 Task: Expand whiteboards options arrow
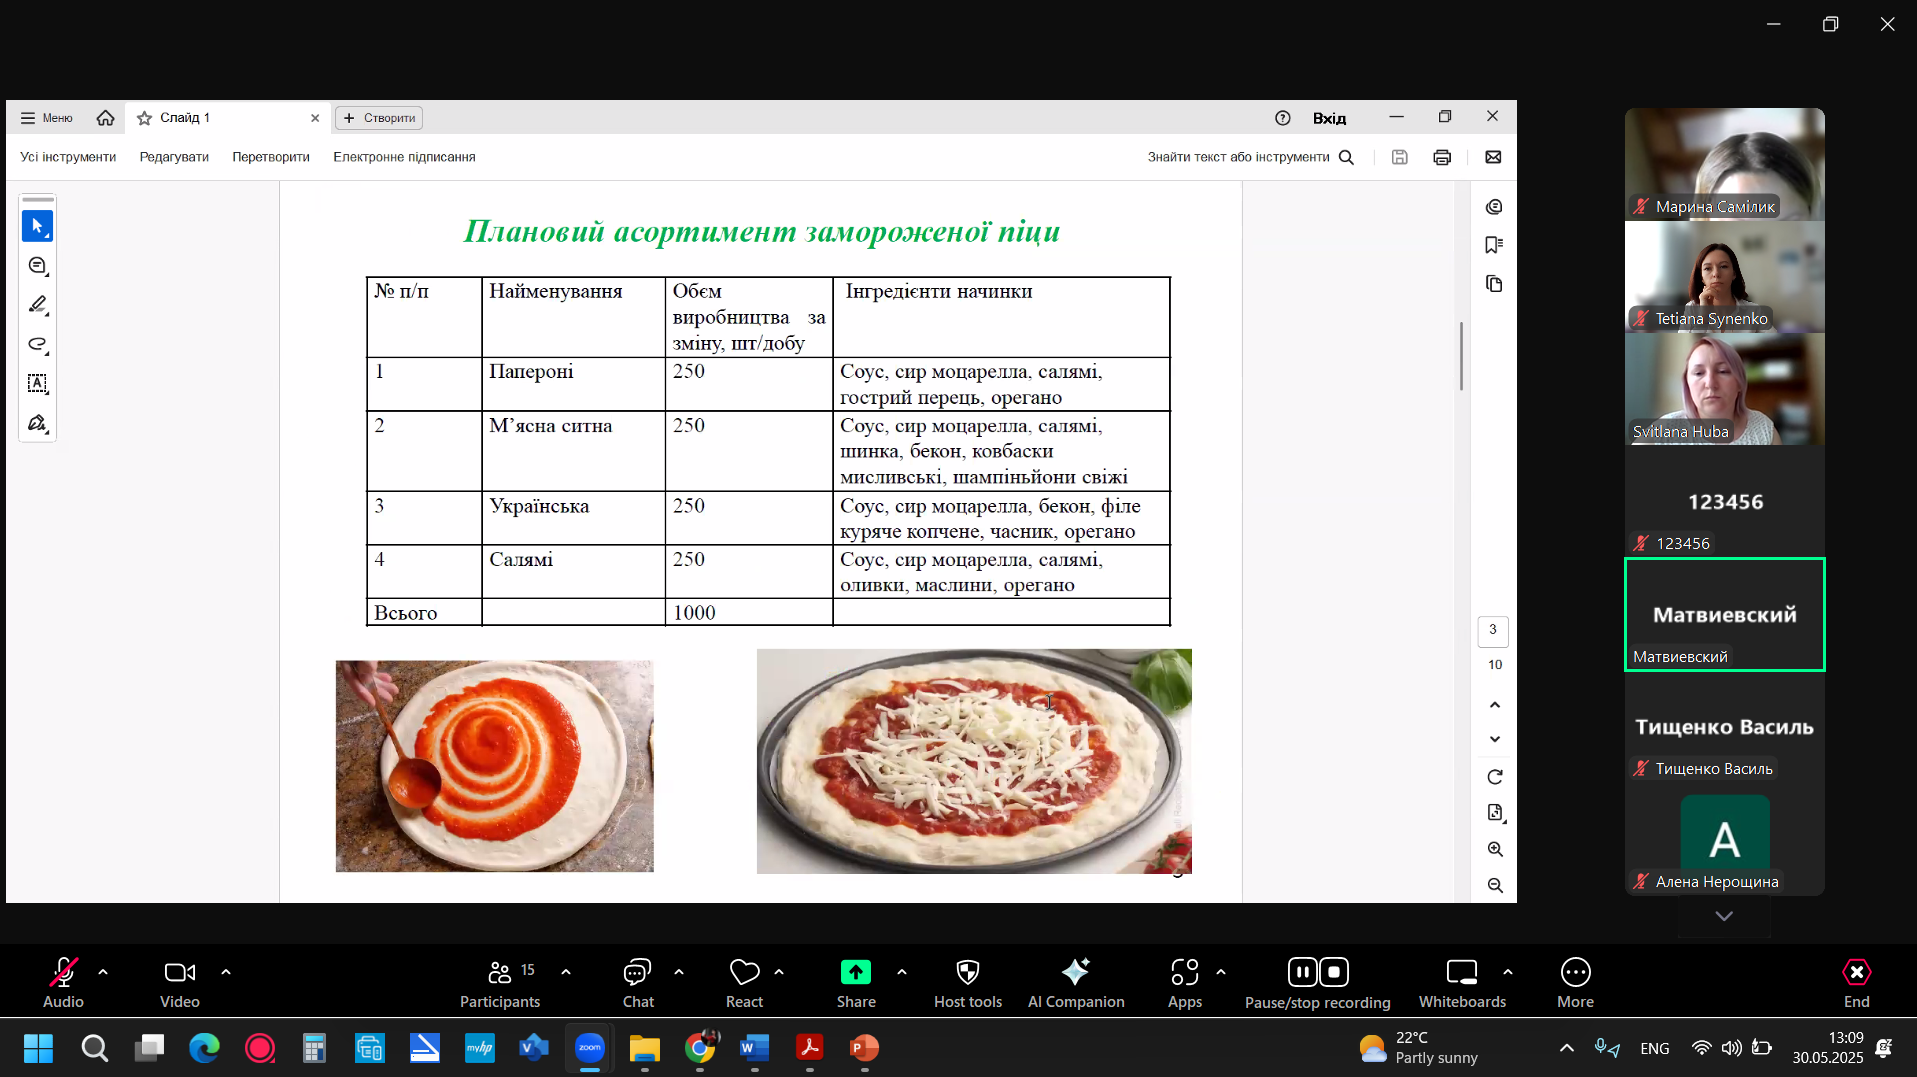click(x=1508, y=972)
